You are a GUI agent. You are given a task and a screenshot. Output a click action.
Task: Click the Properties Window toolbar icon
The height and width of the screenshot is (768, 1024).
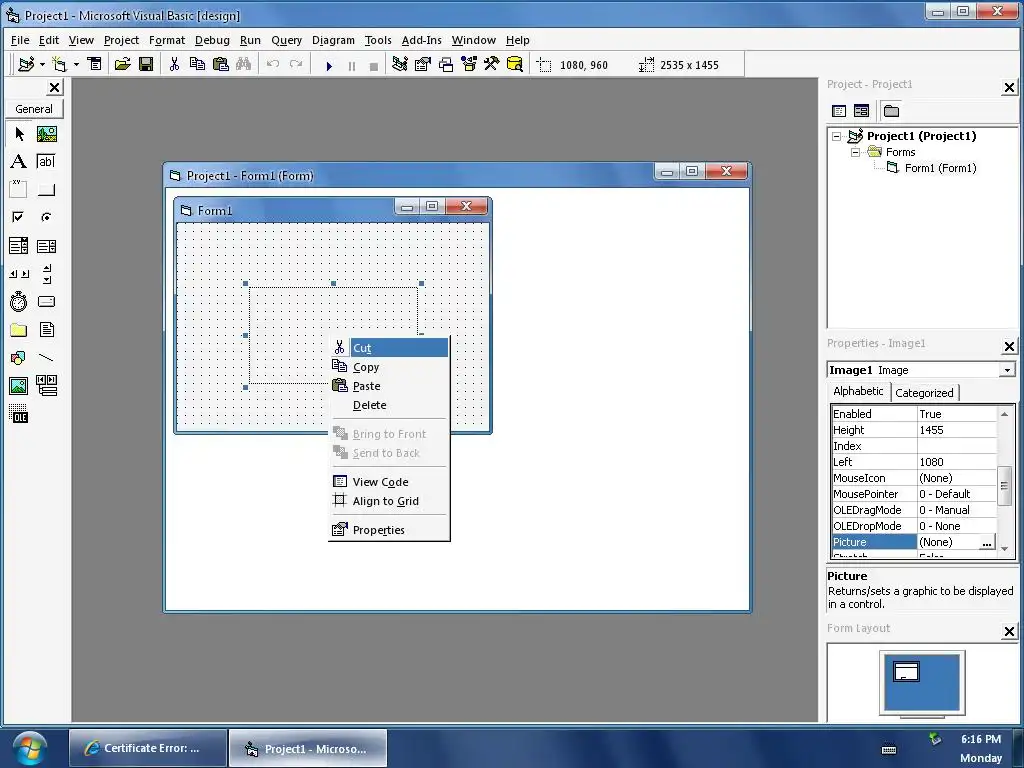click(x=423, y=64)
